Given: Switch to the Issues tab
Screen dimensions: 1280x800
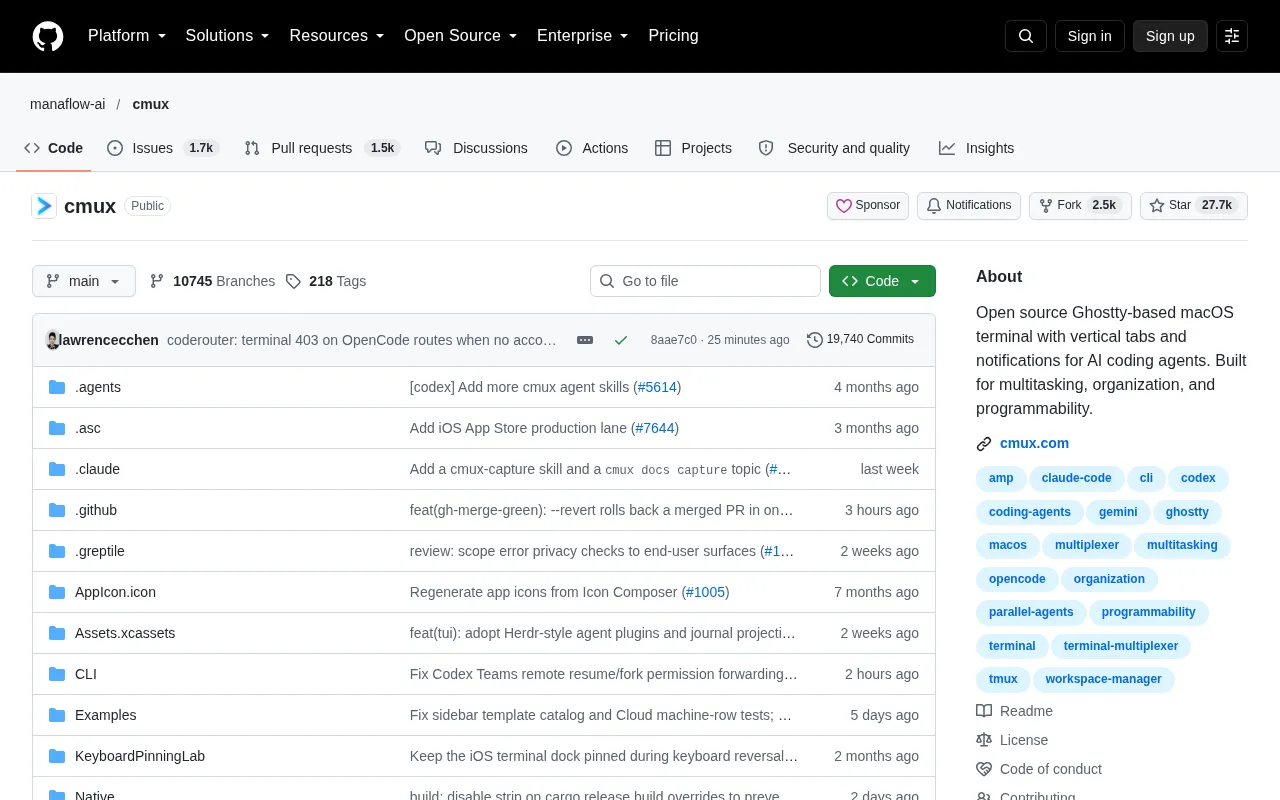Looking at the screenshot, I should (163, 148).
